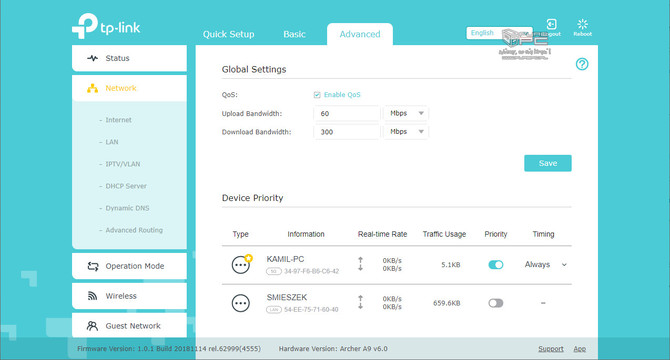Open the Support link
This screenshot has width=670, height=360.
point(551,349)
